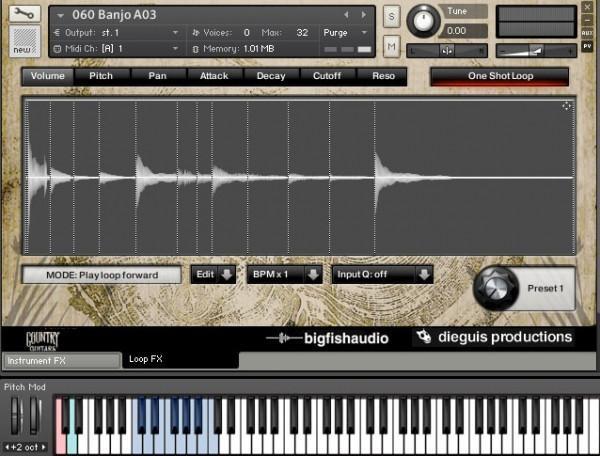Switch to the Pitch tab

[x=101, y=76]
